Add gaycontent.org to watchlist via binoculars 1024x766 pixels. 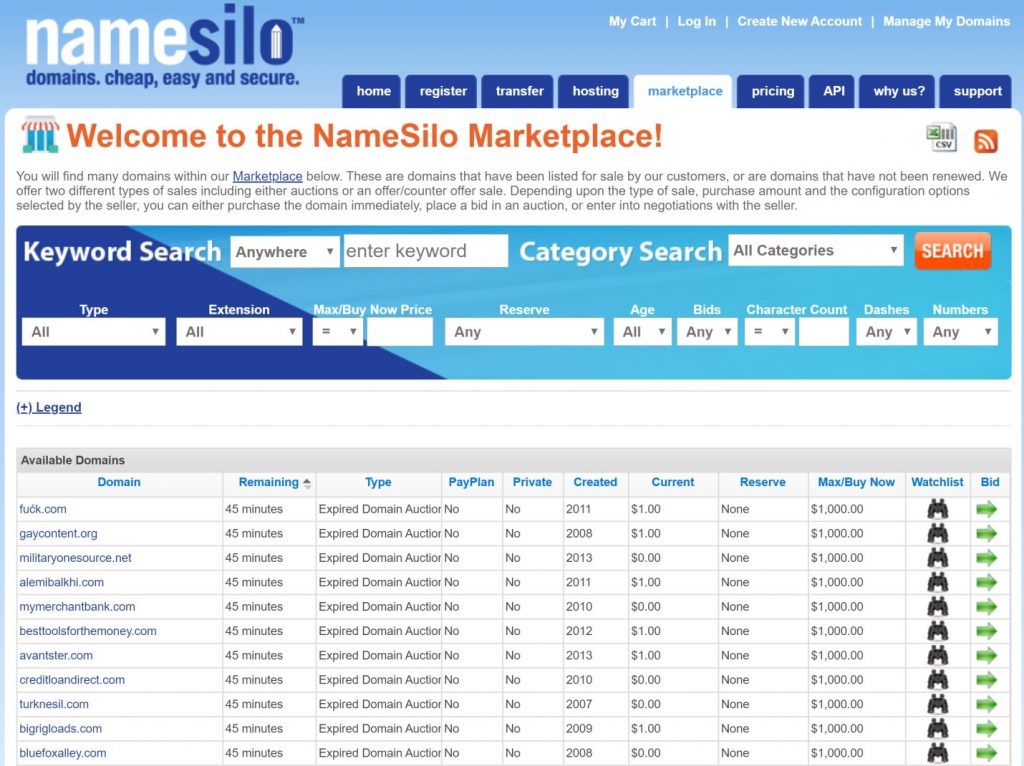(938, 534)
